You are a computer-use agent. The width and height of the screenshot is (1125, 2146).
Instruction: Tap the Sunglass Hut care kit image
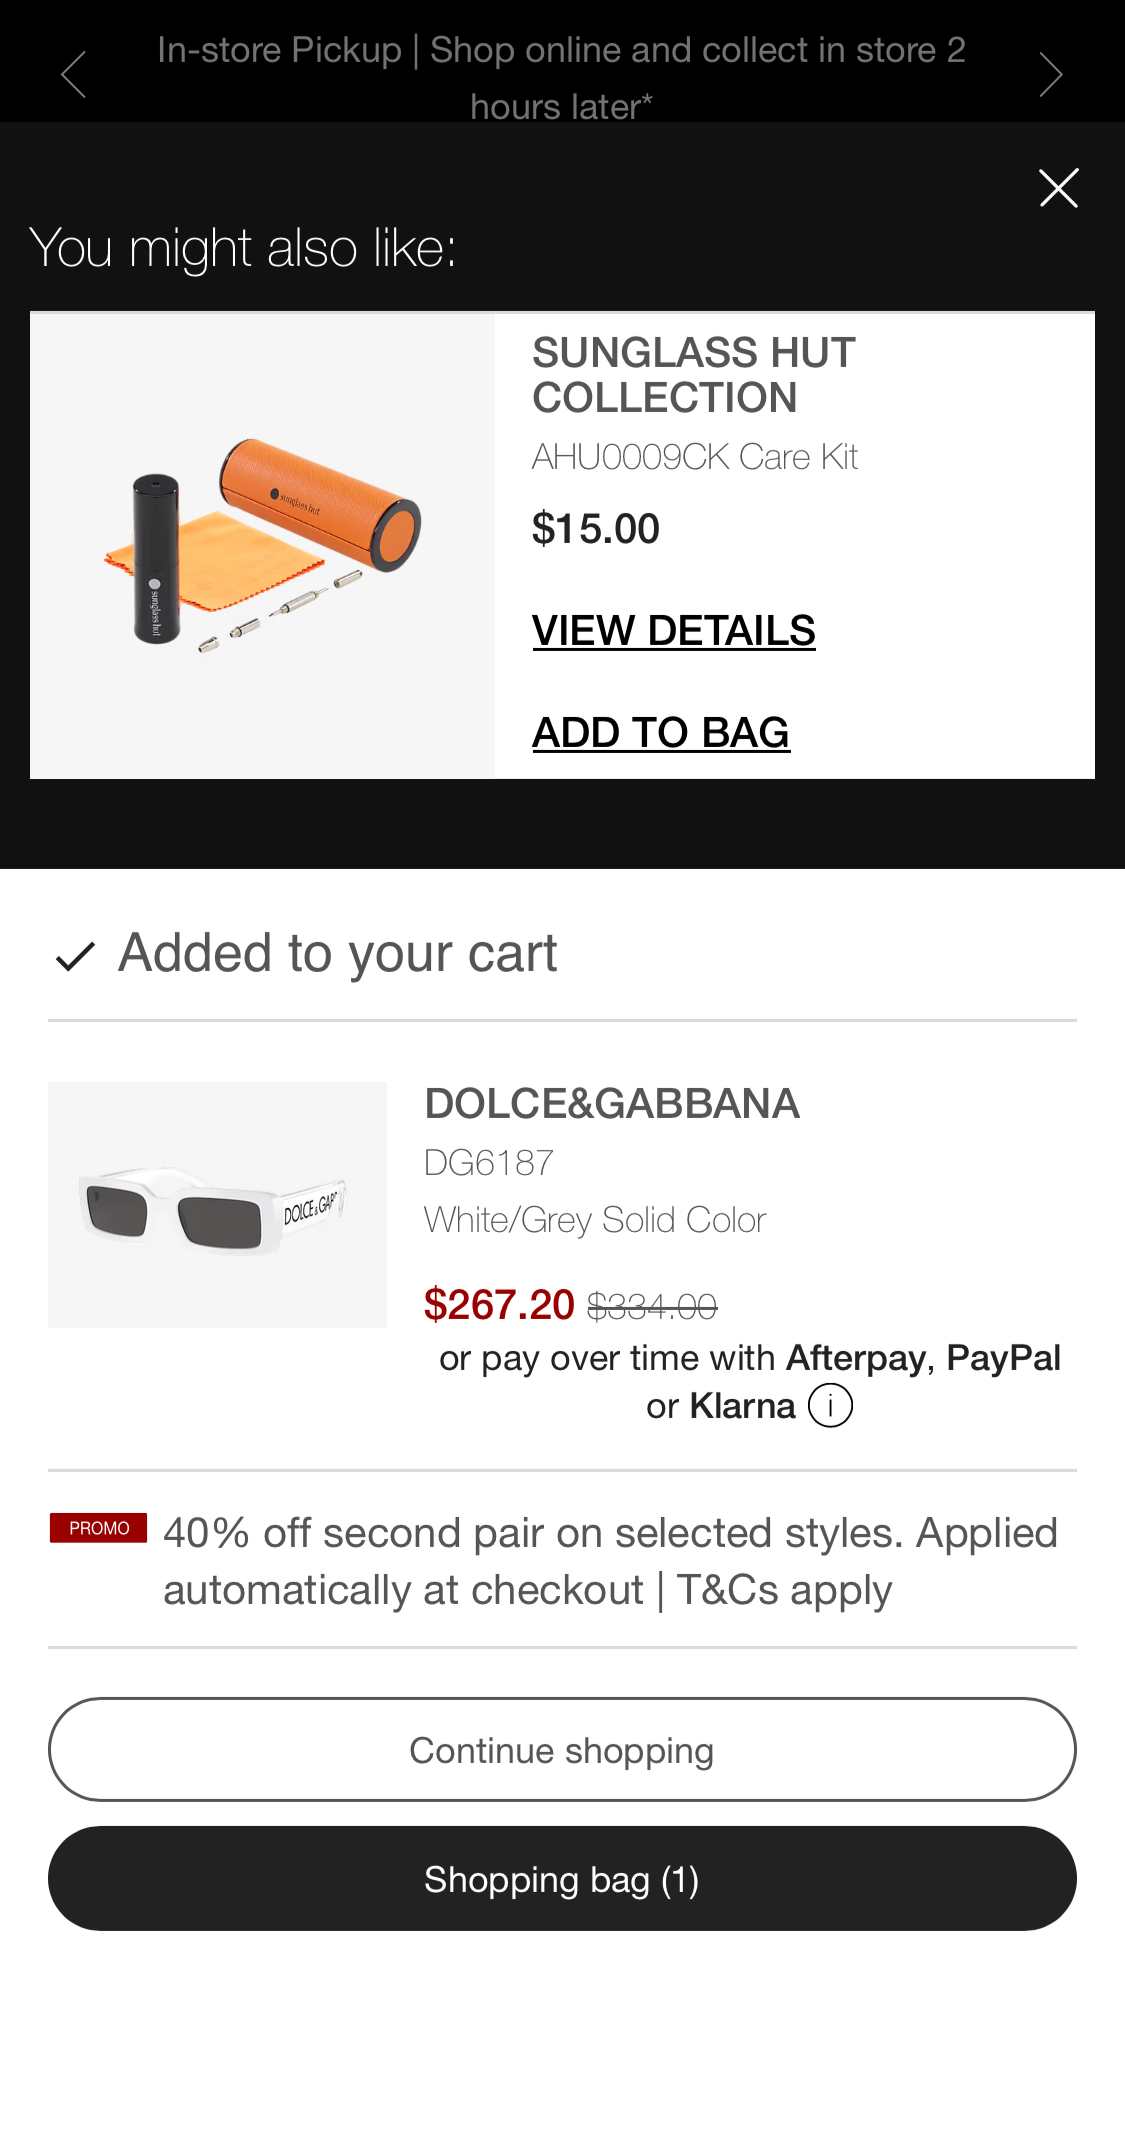[x=262, y=547]
